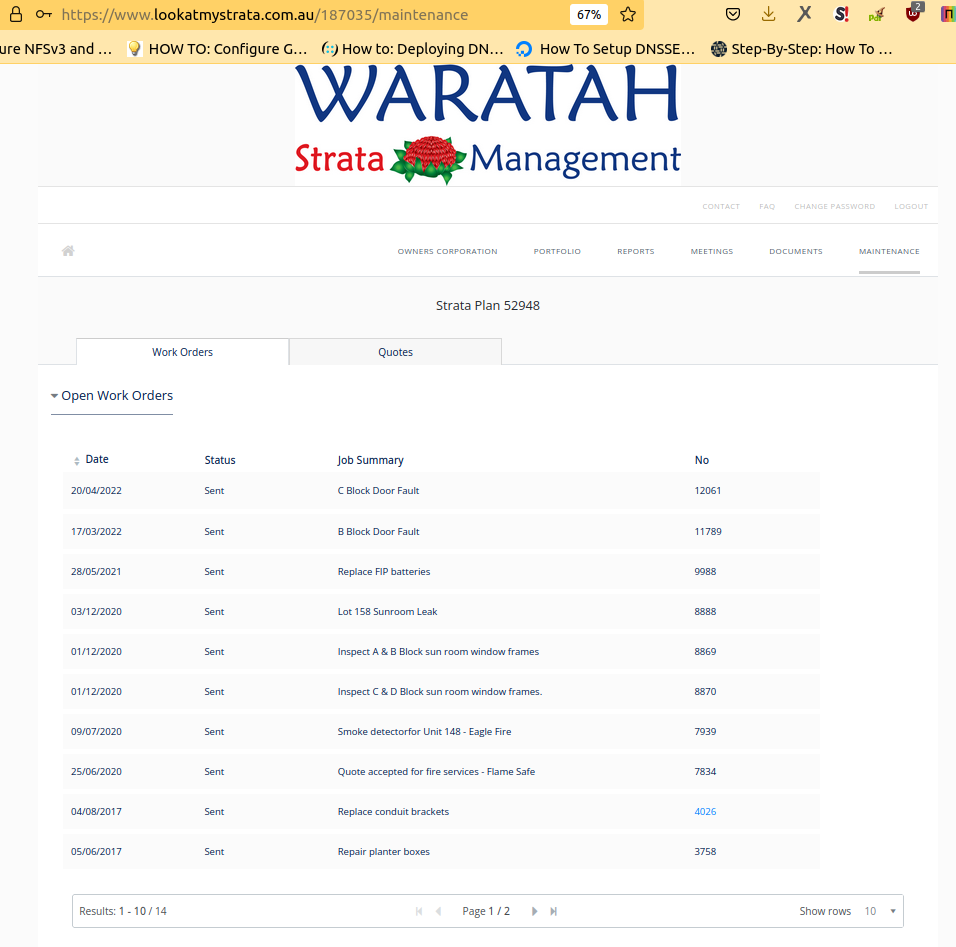
Task: Click the 'Replace conduit brackets' job
Action: [393, 812]
